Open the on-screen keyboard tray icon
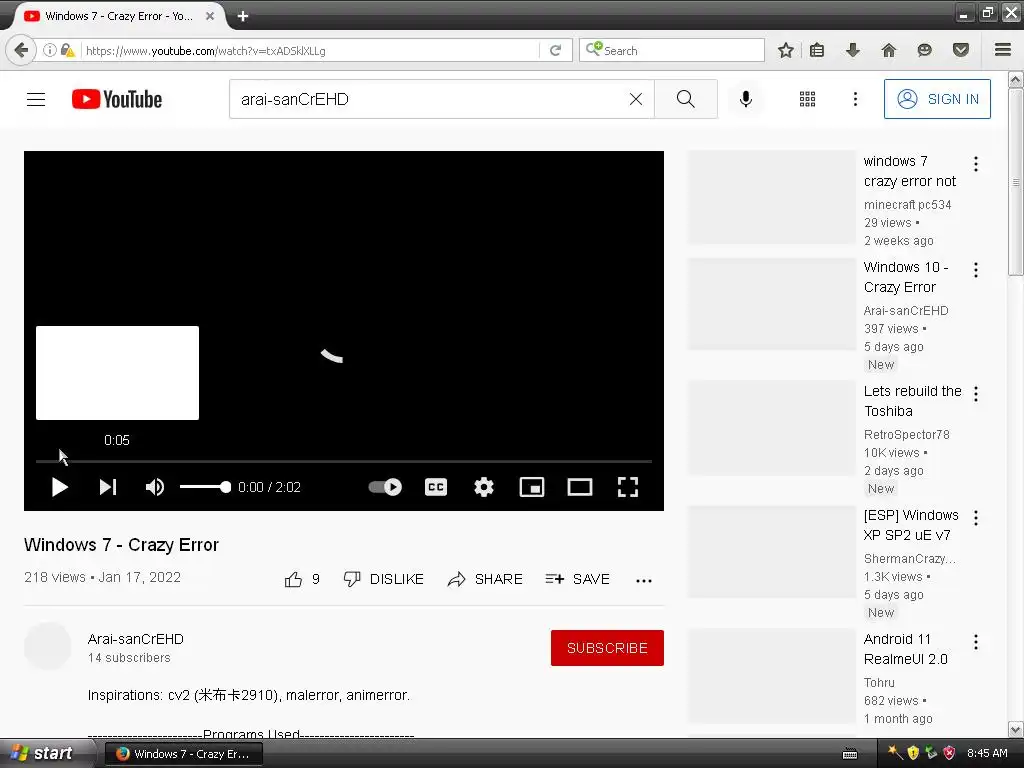This screenshot has width=1024, height=768. click(850, 754)
